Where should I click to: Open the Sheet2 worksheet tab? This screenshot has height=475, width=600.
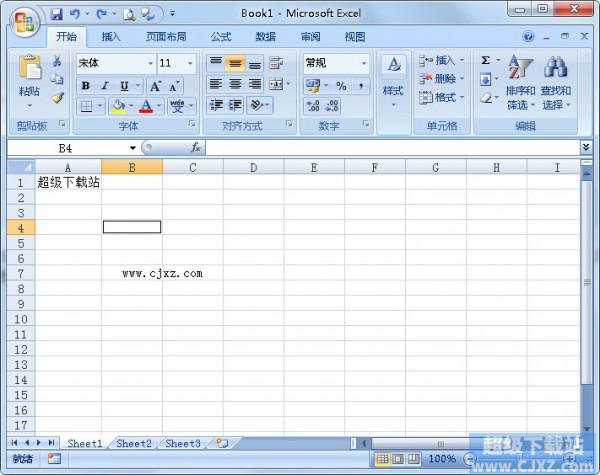point(134,443)
